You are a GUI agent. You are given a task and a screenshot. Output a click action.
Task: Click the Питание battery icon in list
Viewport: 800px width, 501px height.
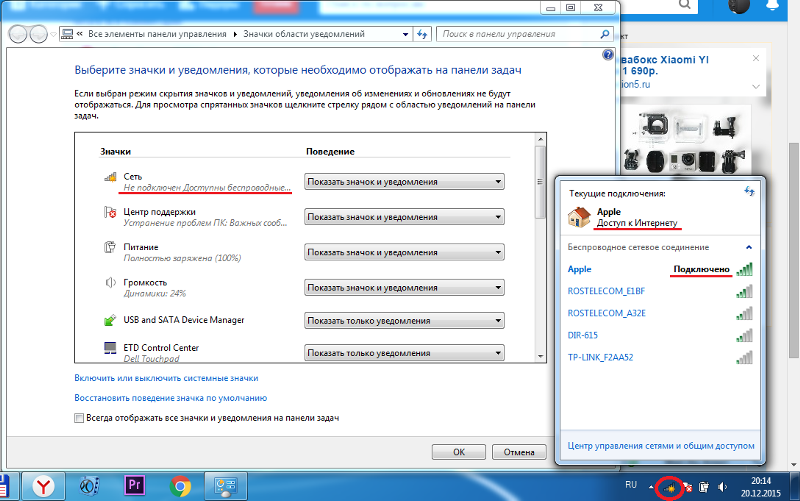(x=110, y=247)
